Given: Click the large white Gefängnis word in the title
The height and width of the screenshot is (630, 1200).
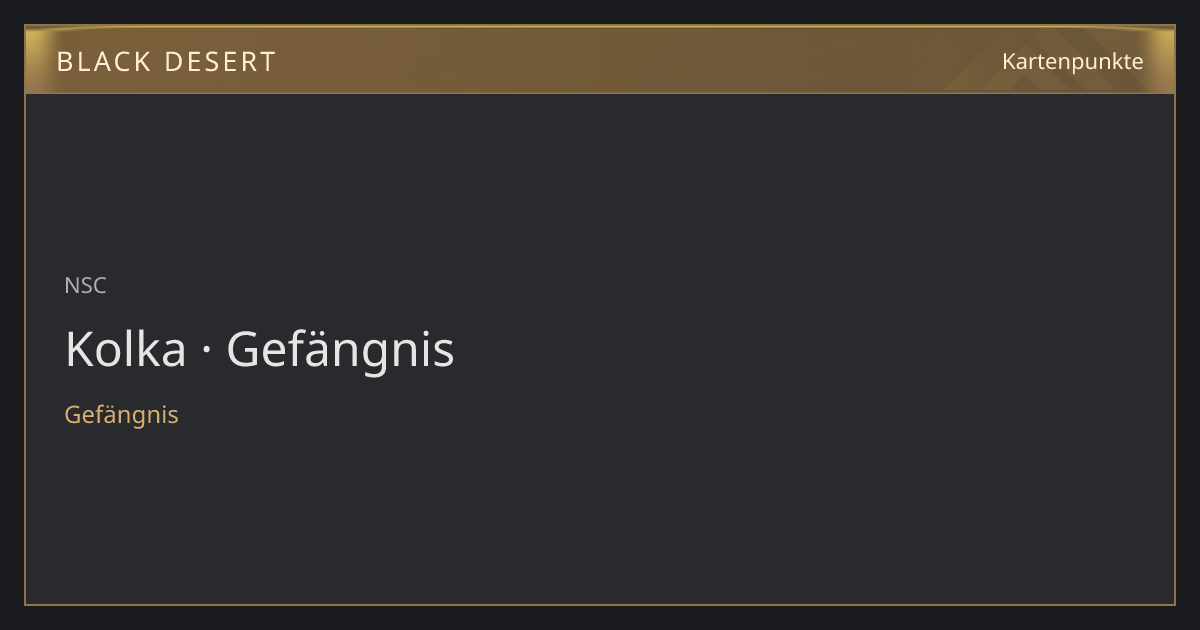Looking at the screenshot, I should click(x=341, y=351).
